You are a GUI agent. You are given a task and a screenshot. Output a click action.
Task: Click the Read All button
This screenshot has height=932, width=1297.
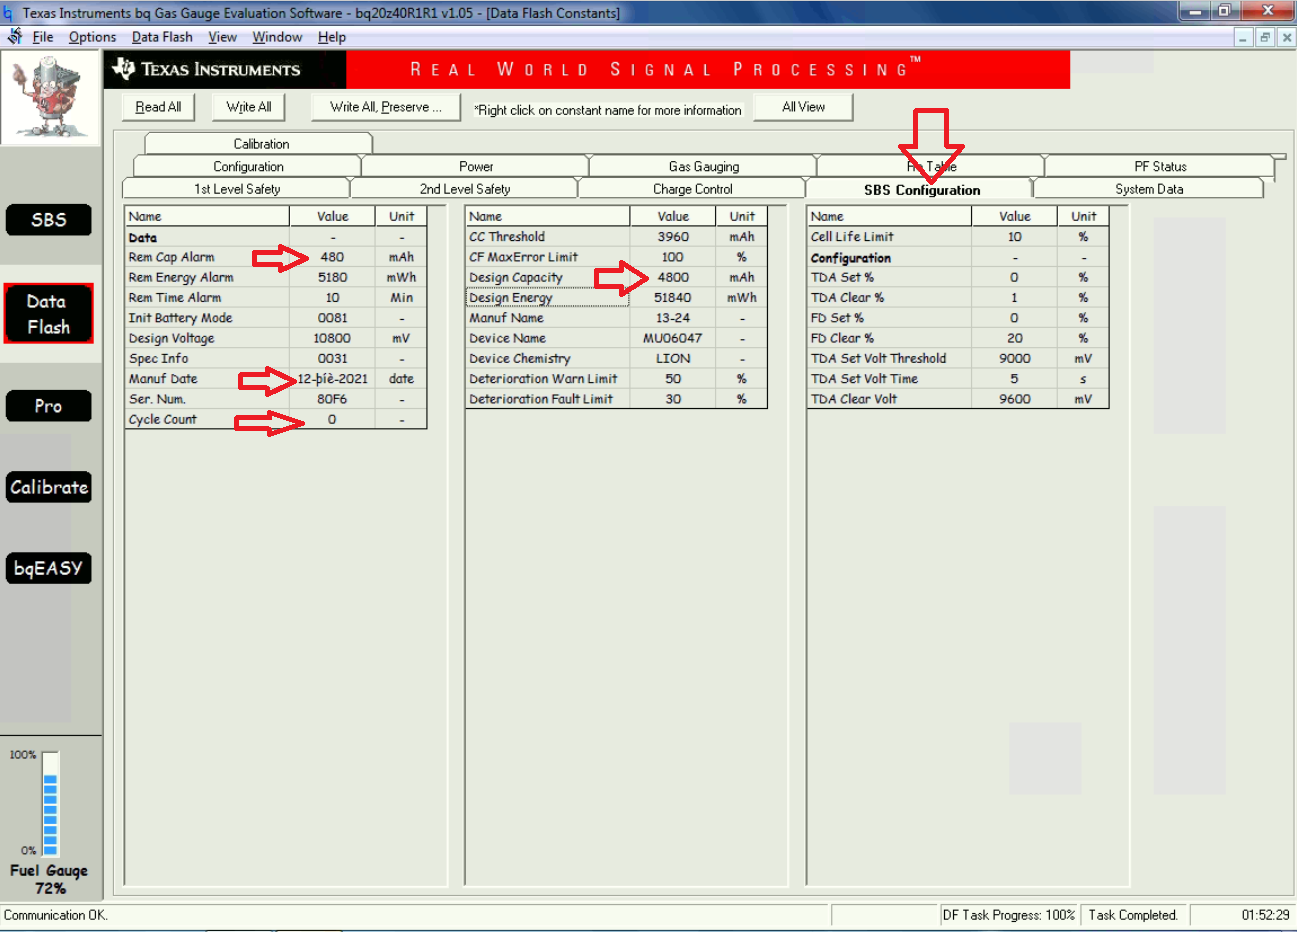[x=158, y=107]
